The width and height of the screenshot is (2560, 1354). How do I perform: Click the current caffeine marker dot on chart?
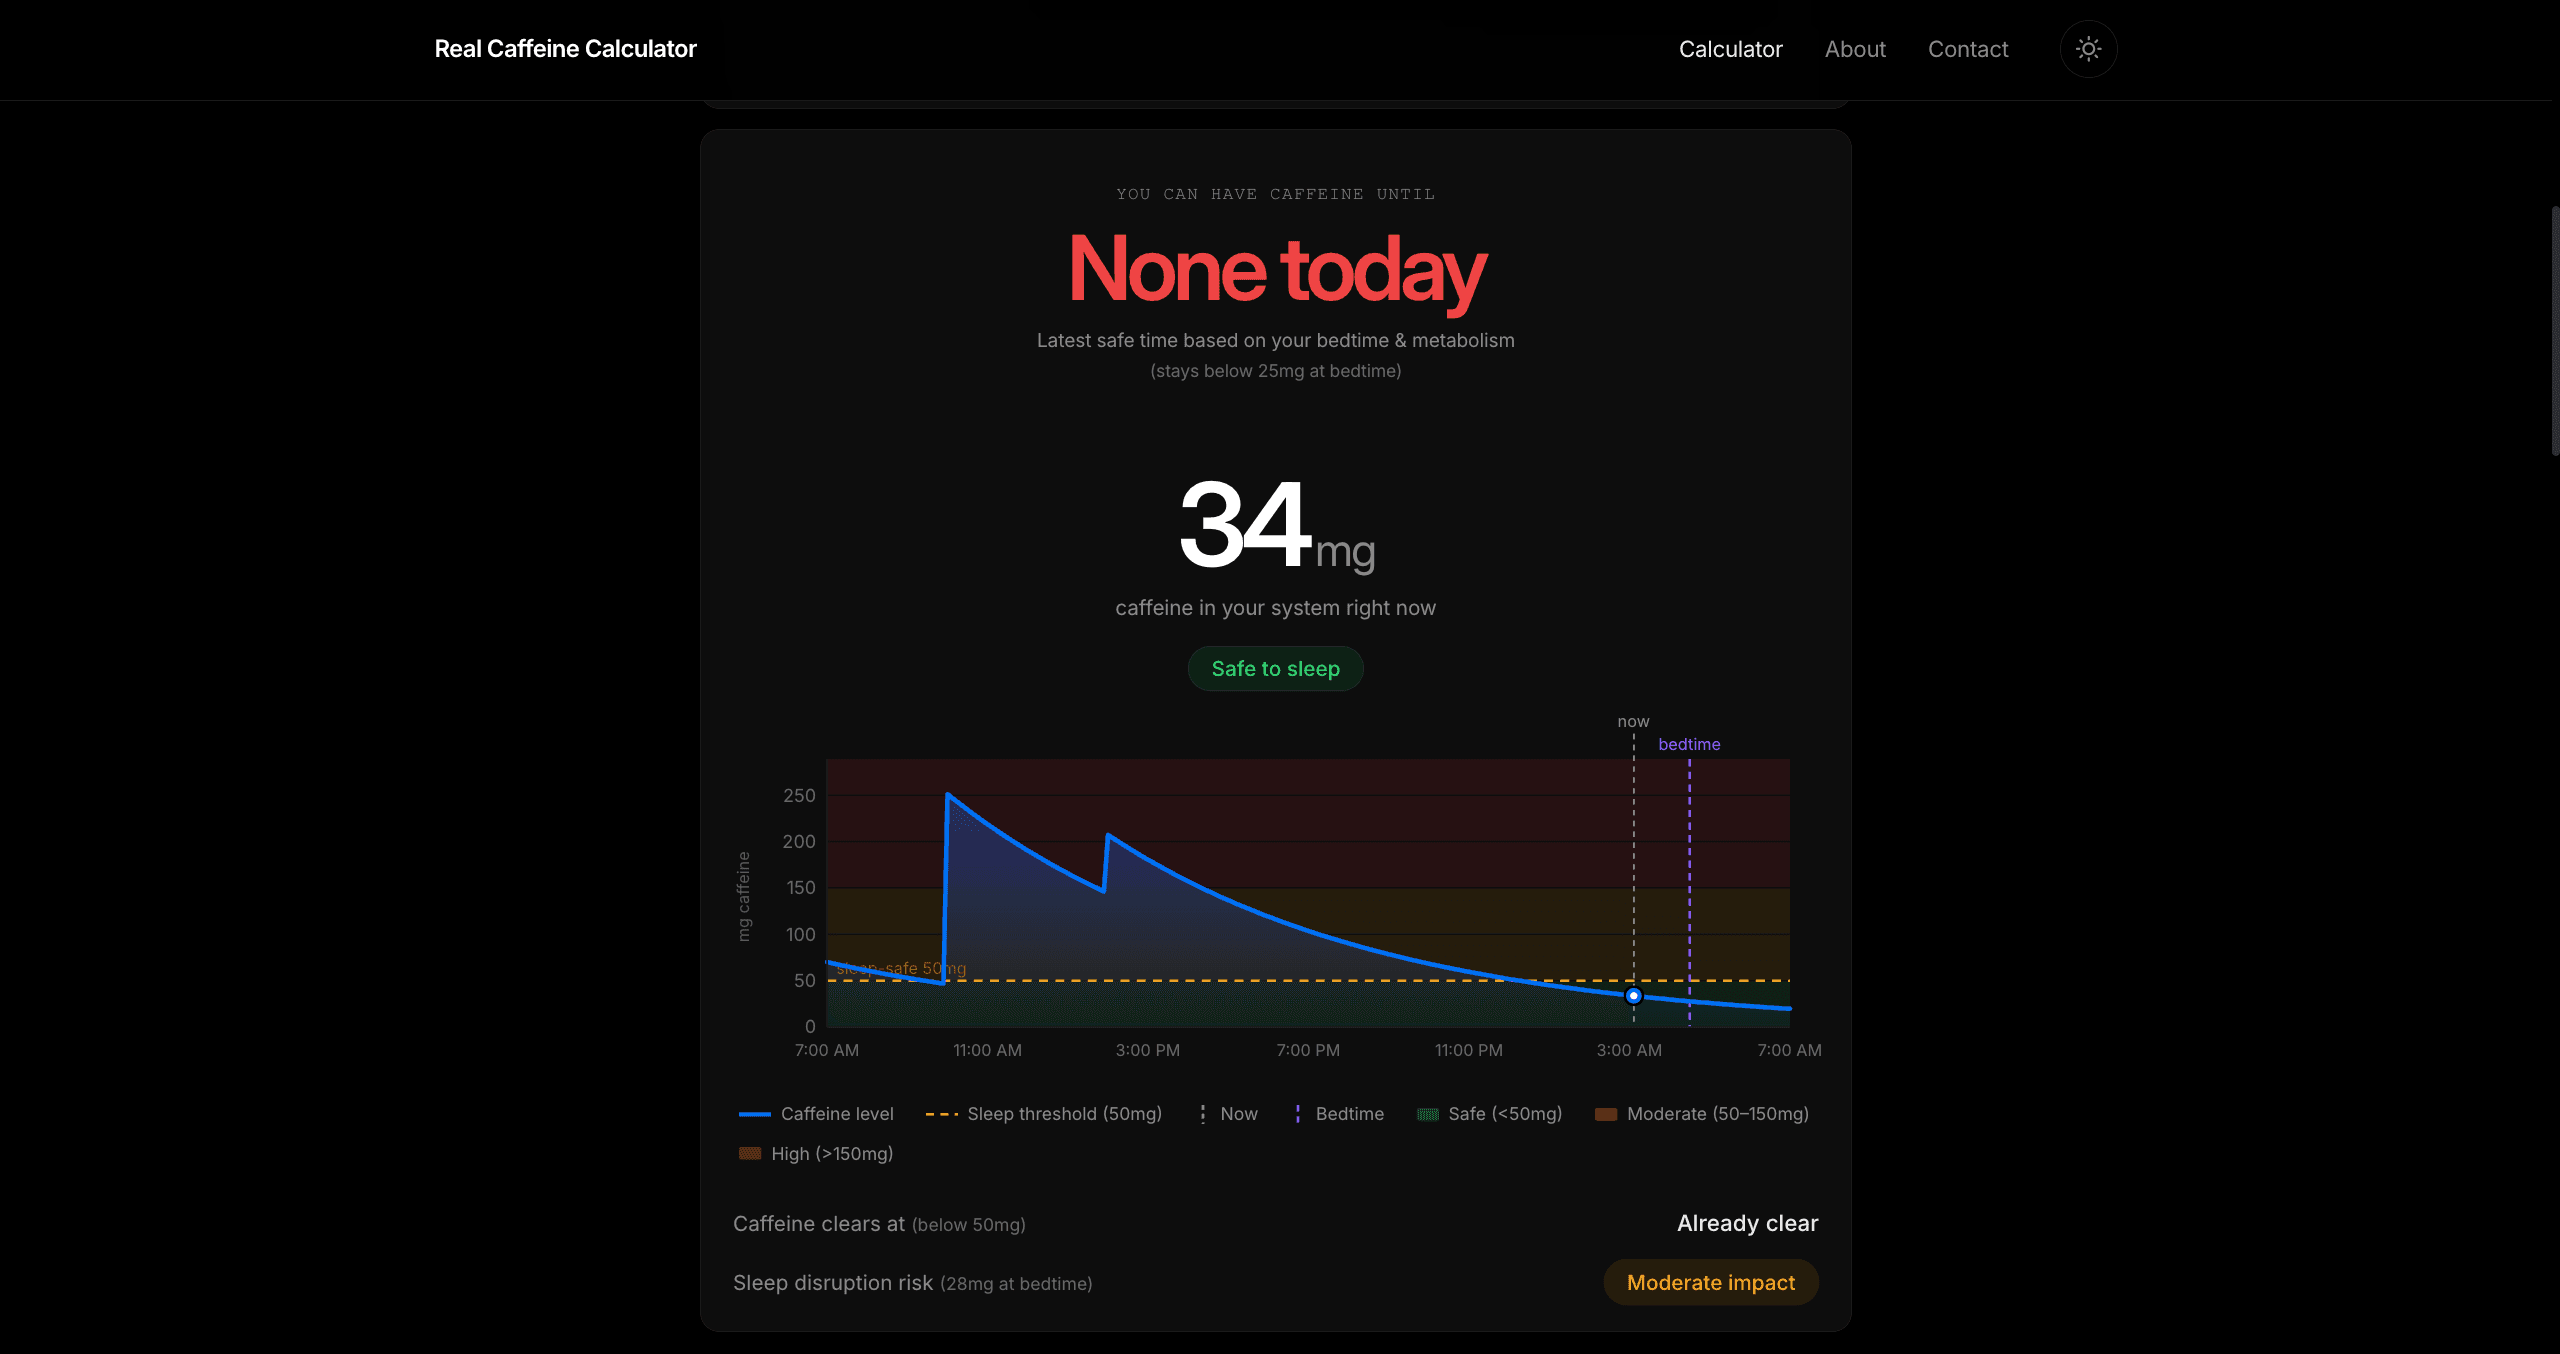[1633, 996]
